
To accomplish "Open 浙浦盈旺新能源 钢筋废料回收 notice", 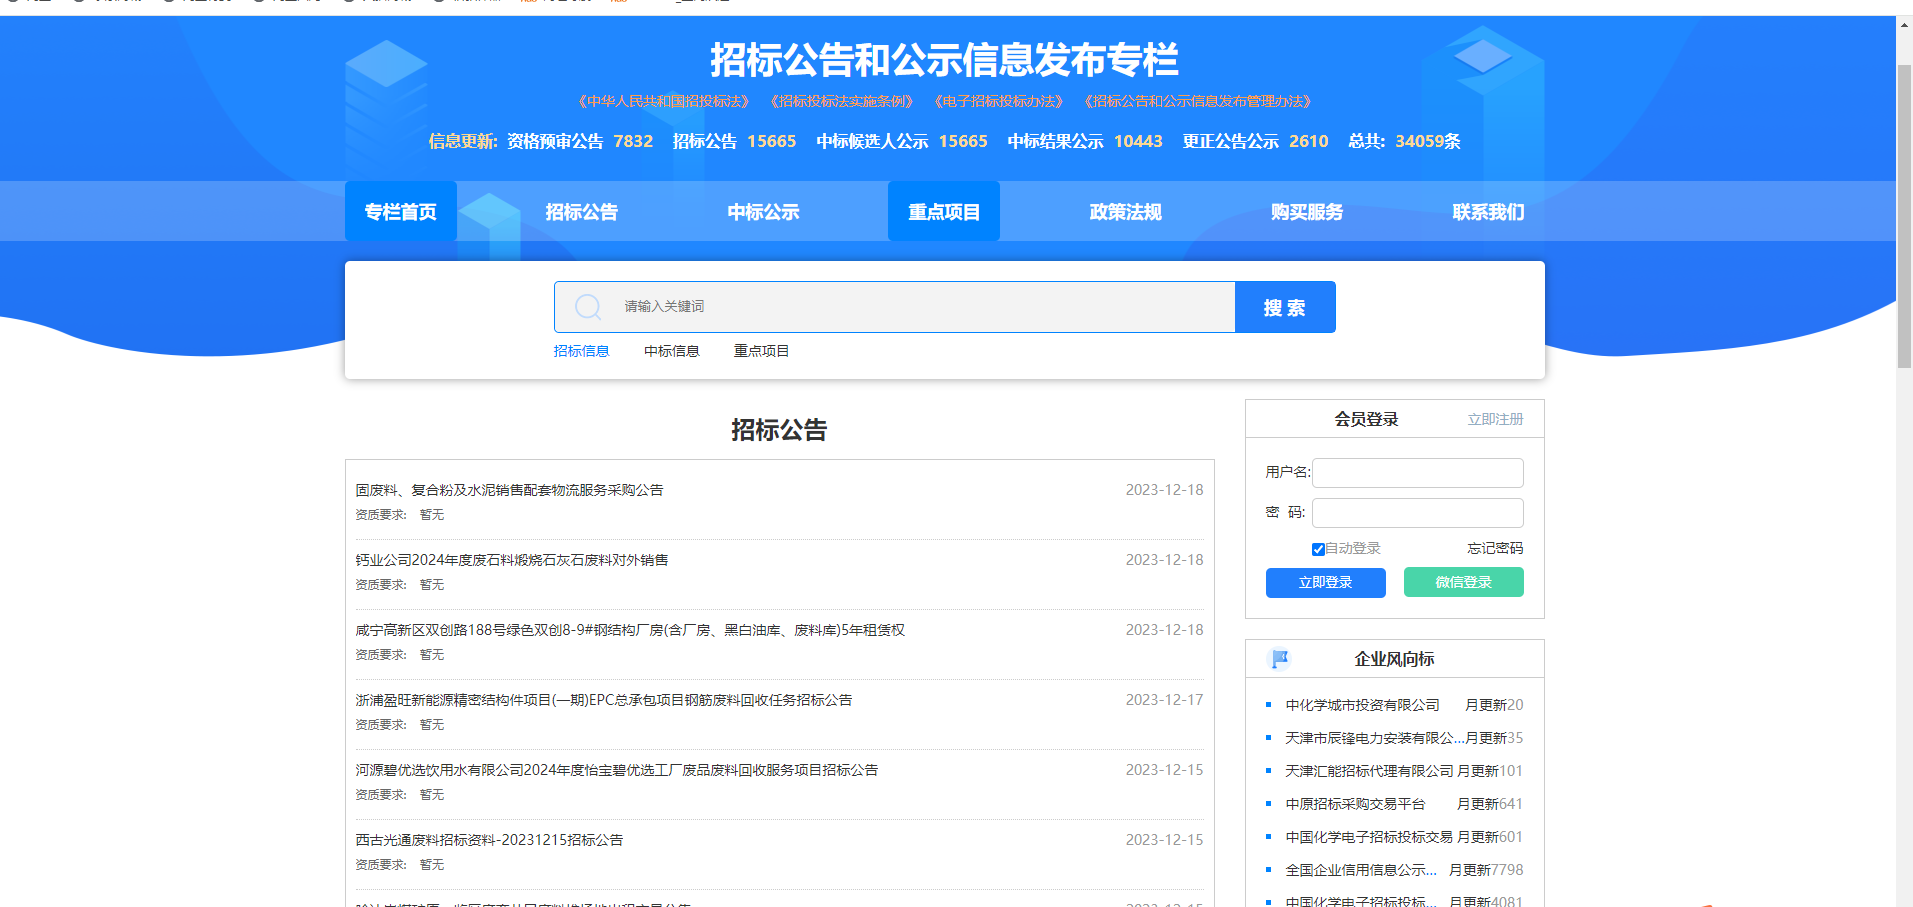I will point(604,700).
